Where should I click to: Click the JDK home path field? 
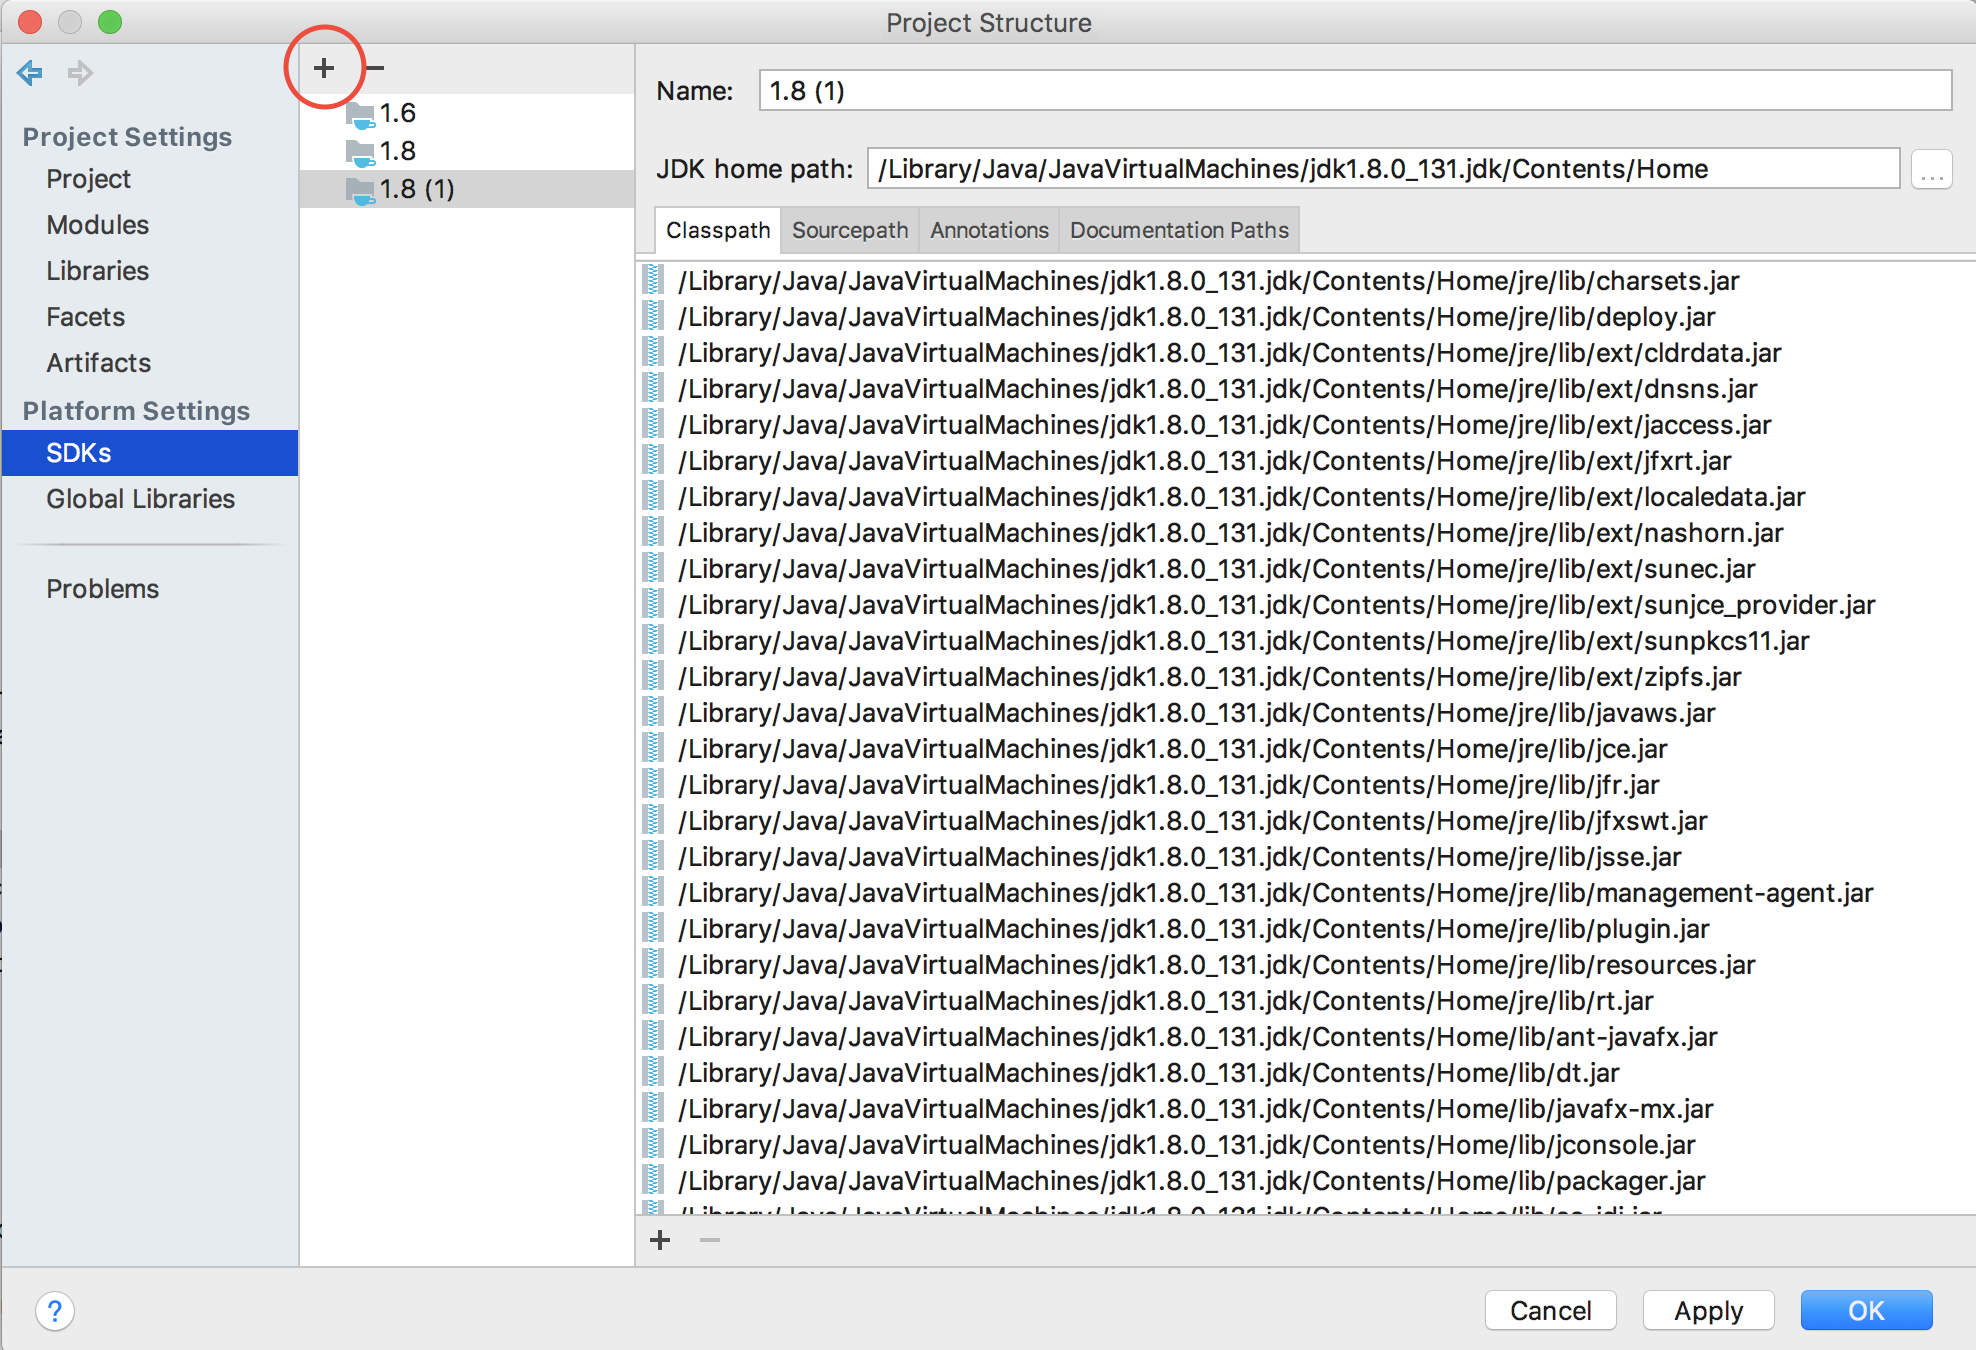point(1383,169)
